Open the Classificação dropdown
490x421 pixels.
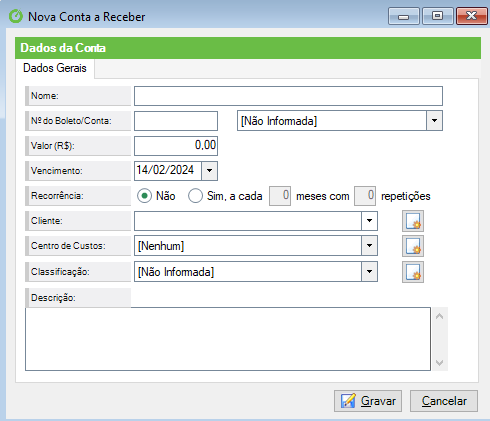click(369, 272)
